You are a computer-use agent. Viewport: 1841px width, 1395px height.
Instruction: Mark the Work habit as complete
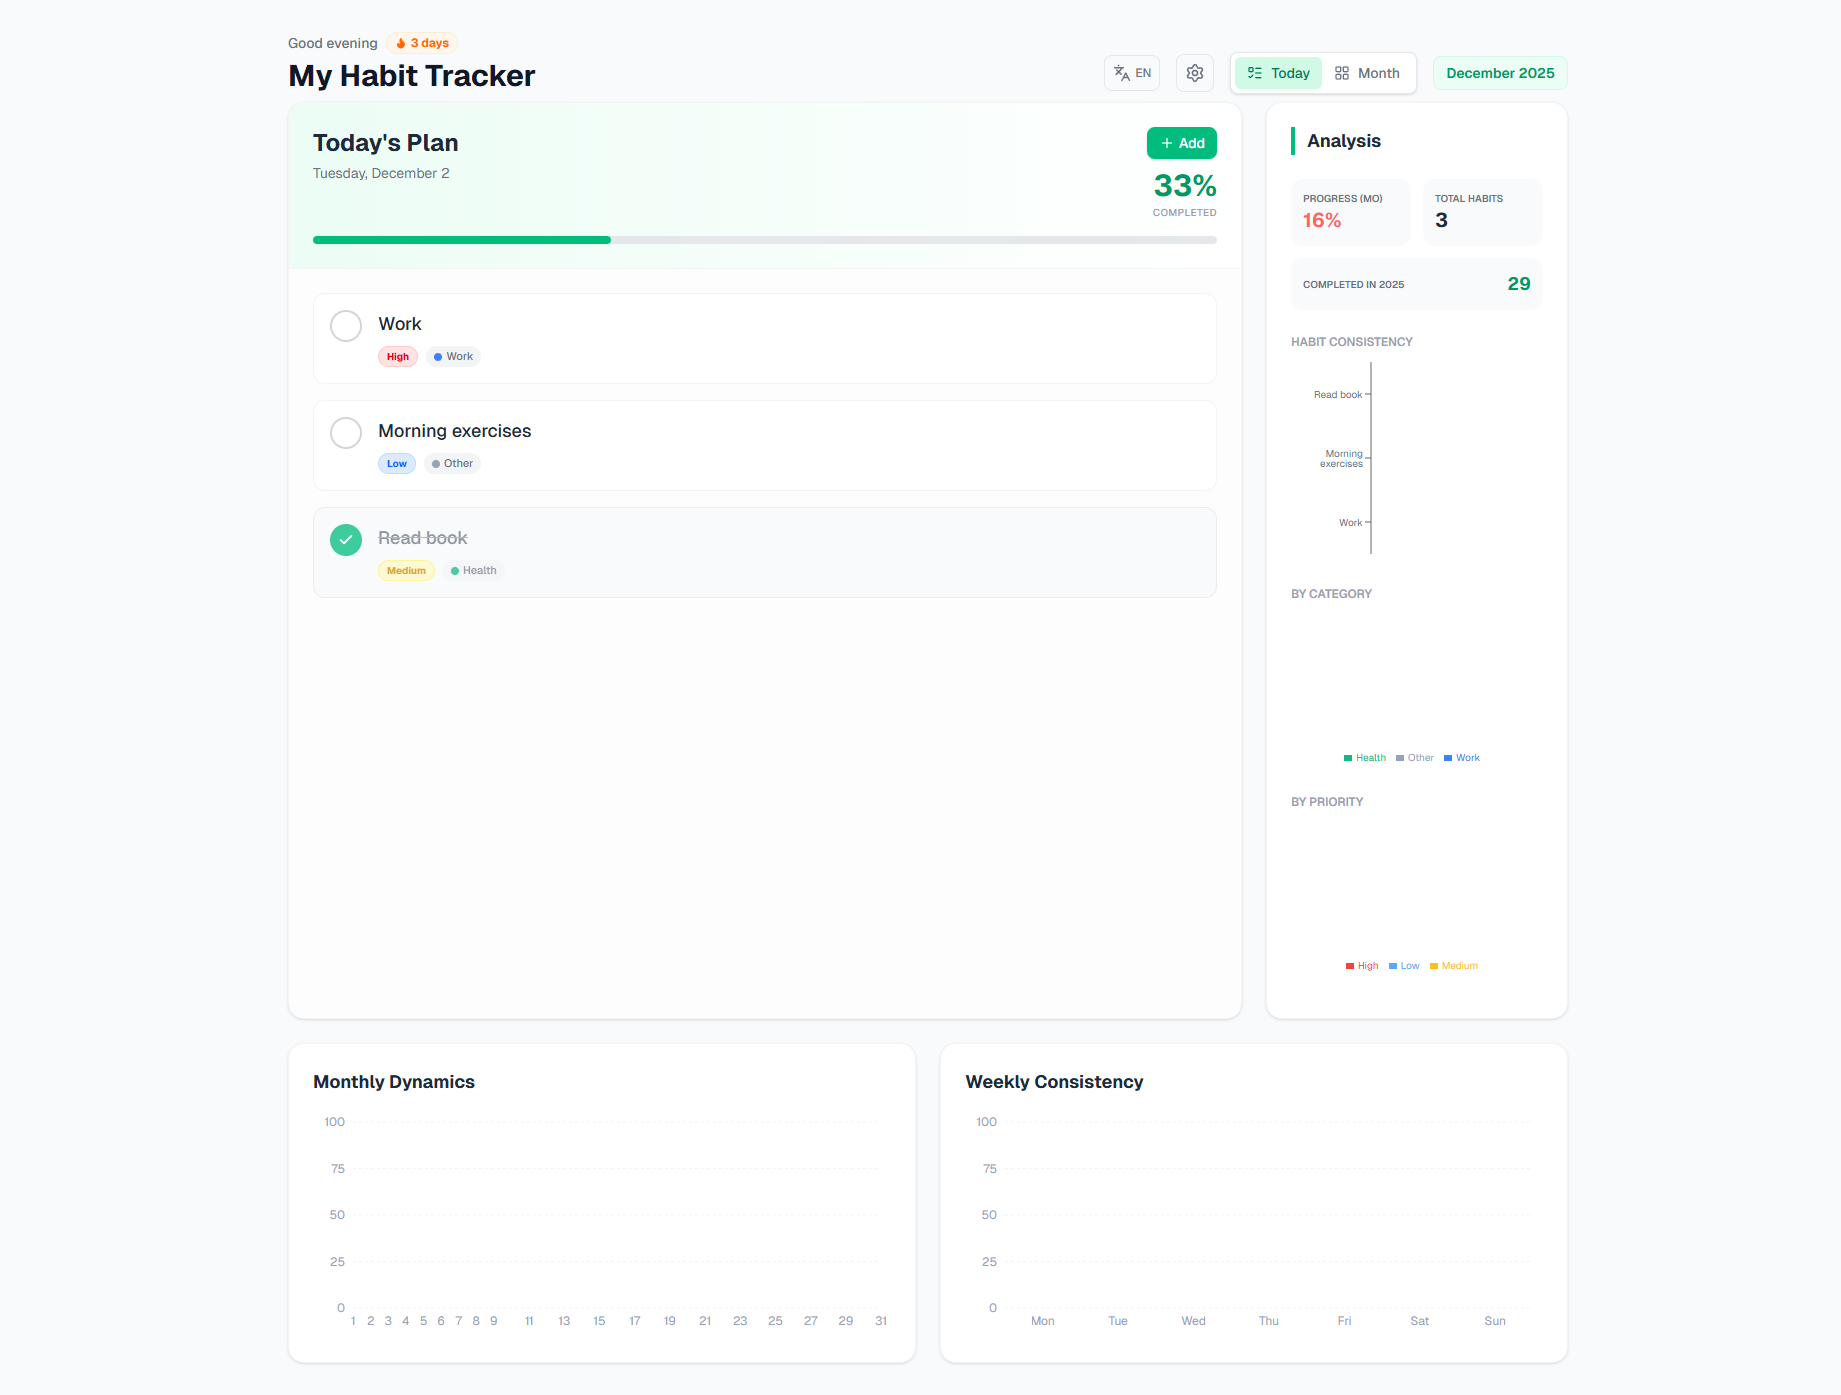pos(345,325)
